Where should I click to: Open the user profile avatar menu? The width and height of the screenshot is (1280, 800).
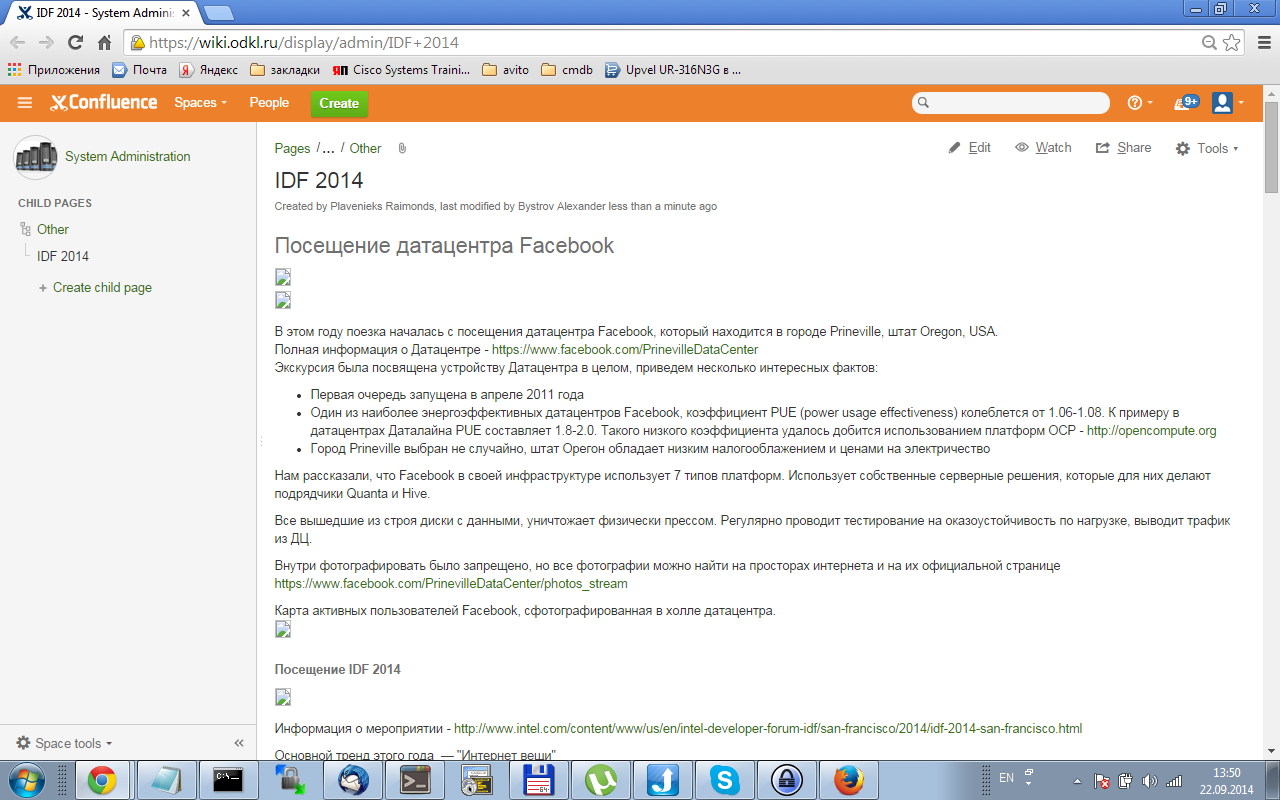point(1222,103)
